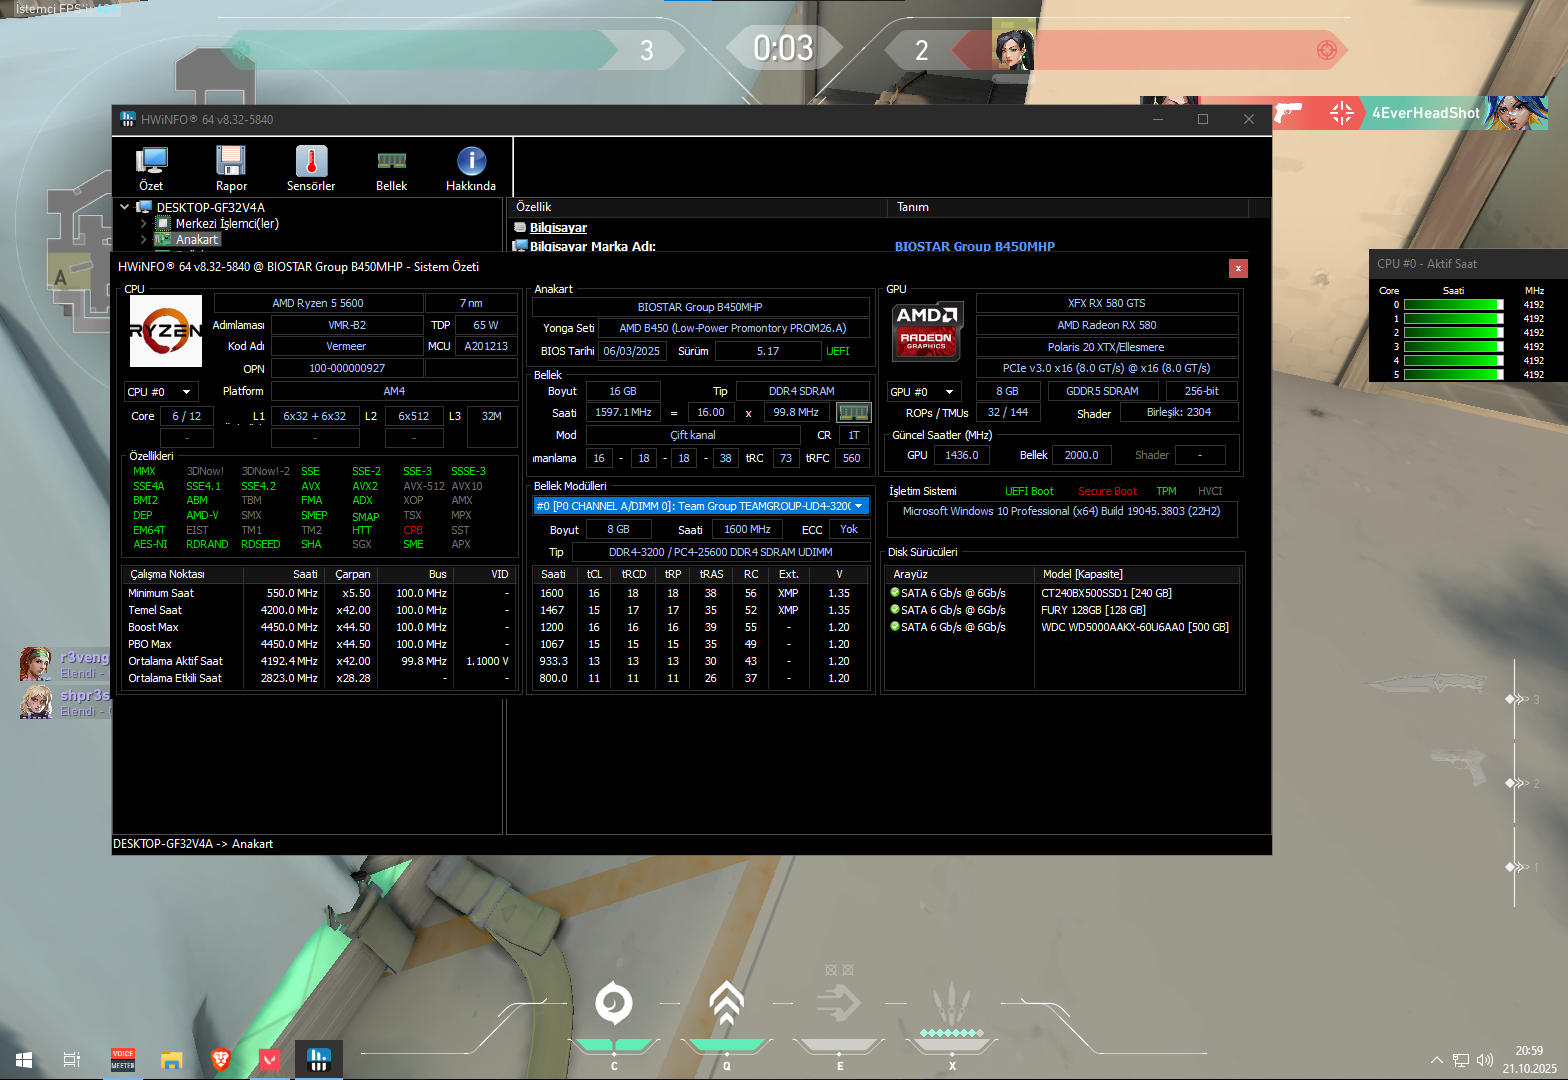
Task: Click the Özellik column header
Action: (698, 207)
